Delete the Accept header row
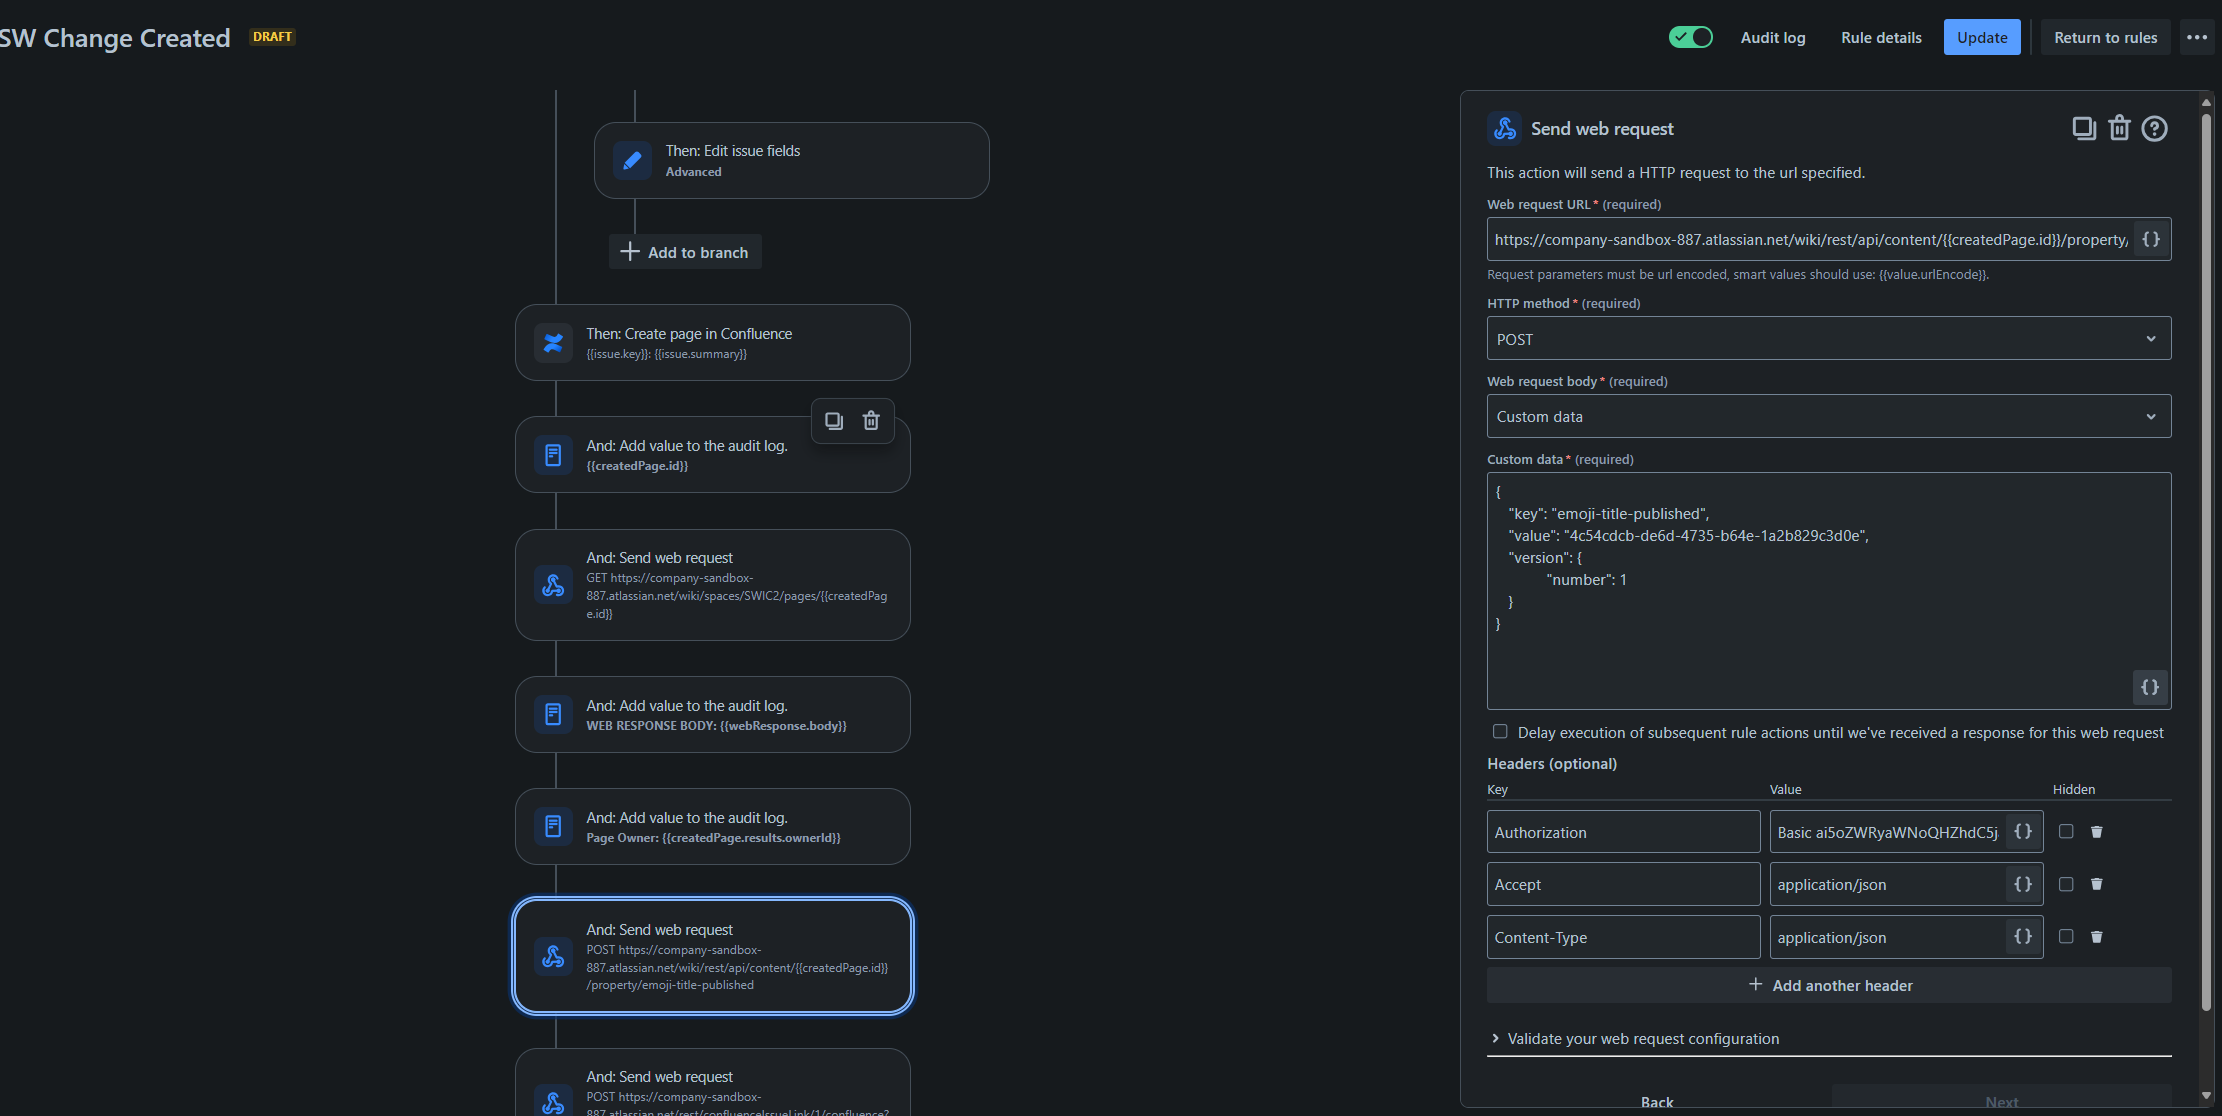The width and height of the screenshot is (2222, 1116). [2097, 884]
